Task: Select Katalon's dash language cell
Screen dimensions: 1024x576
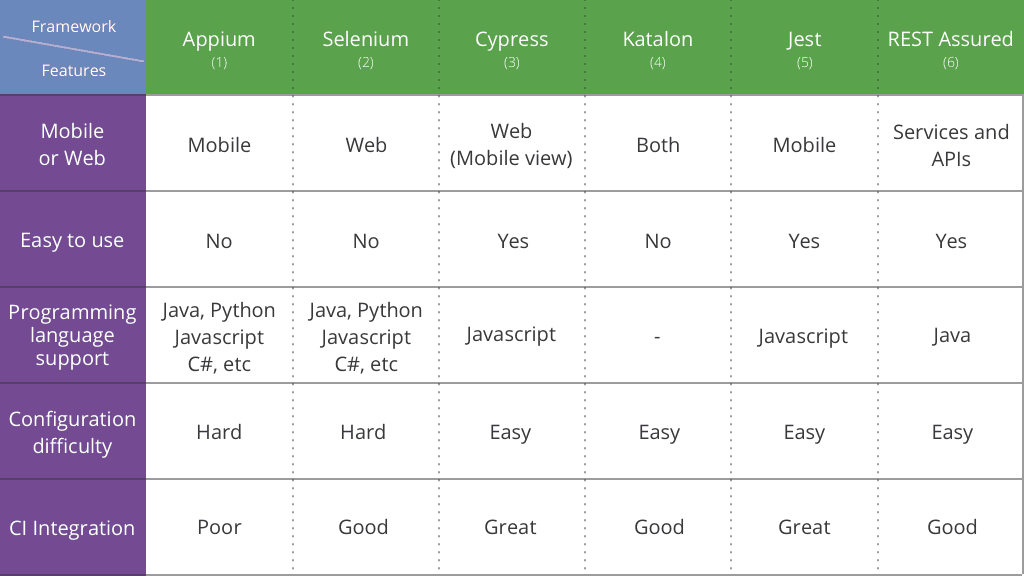Action: tap(658, 336)
